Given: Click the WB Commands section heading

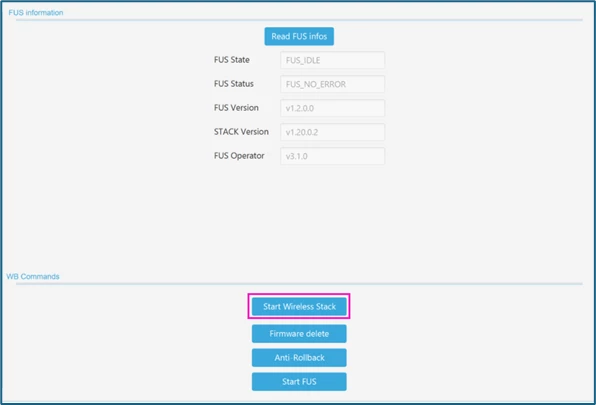Looking at the screenshot, I should [x=33, y=276].
